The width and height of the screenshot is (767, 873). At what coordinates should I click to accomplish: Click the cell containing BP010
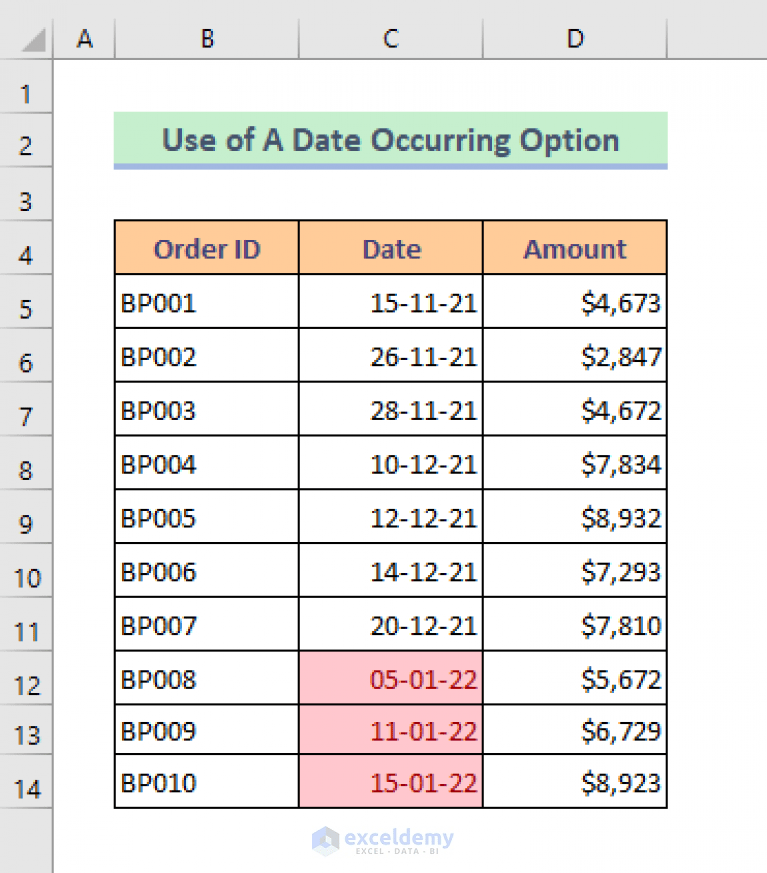pyautogui.click(x=206, y=782)
